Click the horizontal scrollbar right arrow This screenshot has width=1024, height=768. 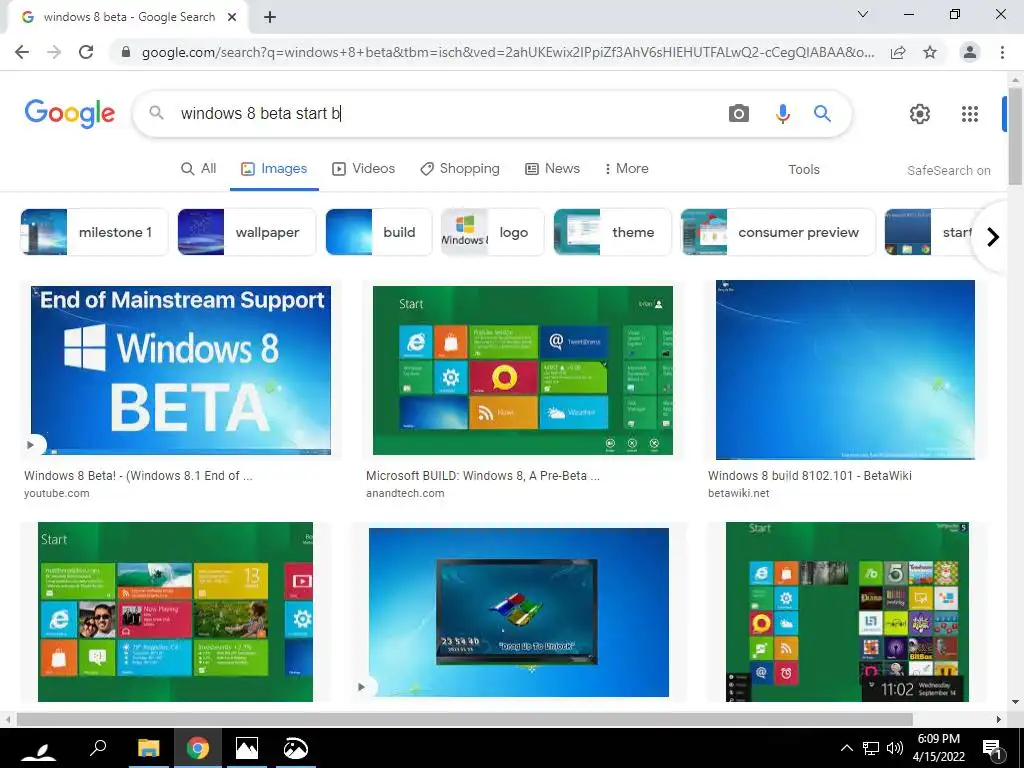999,719
